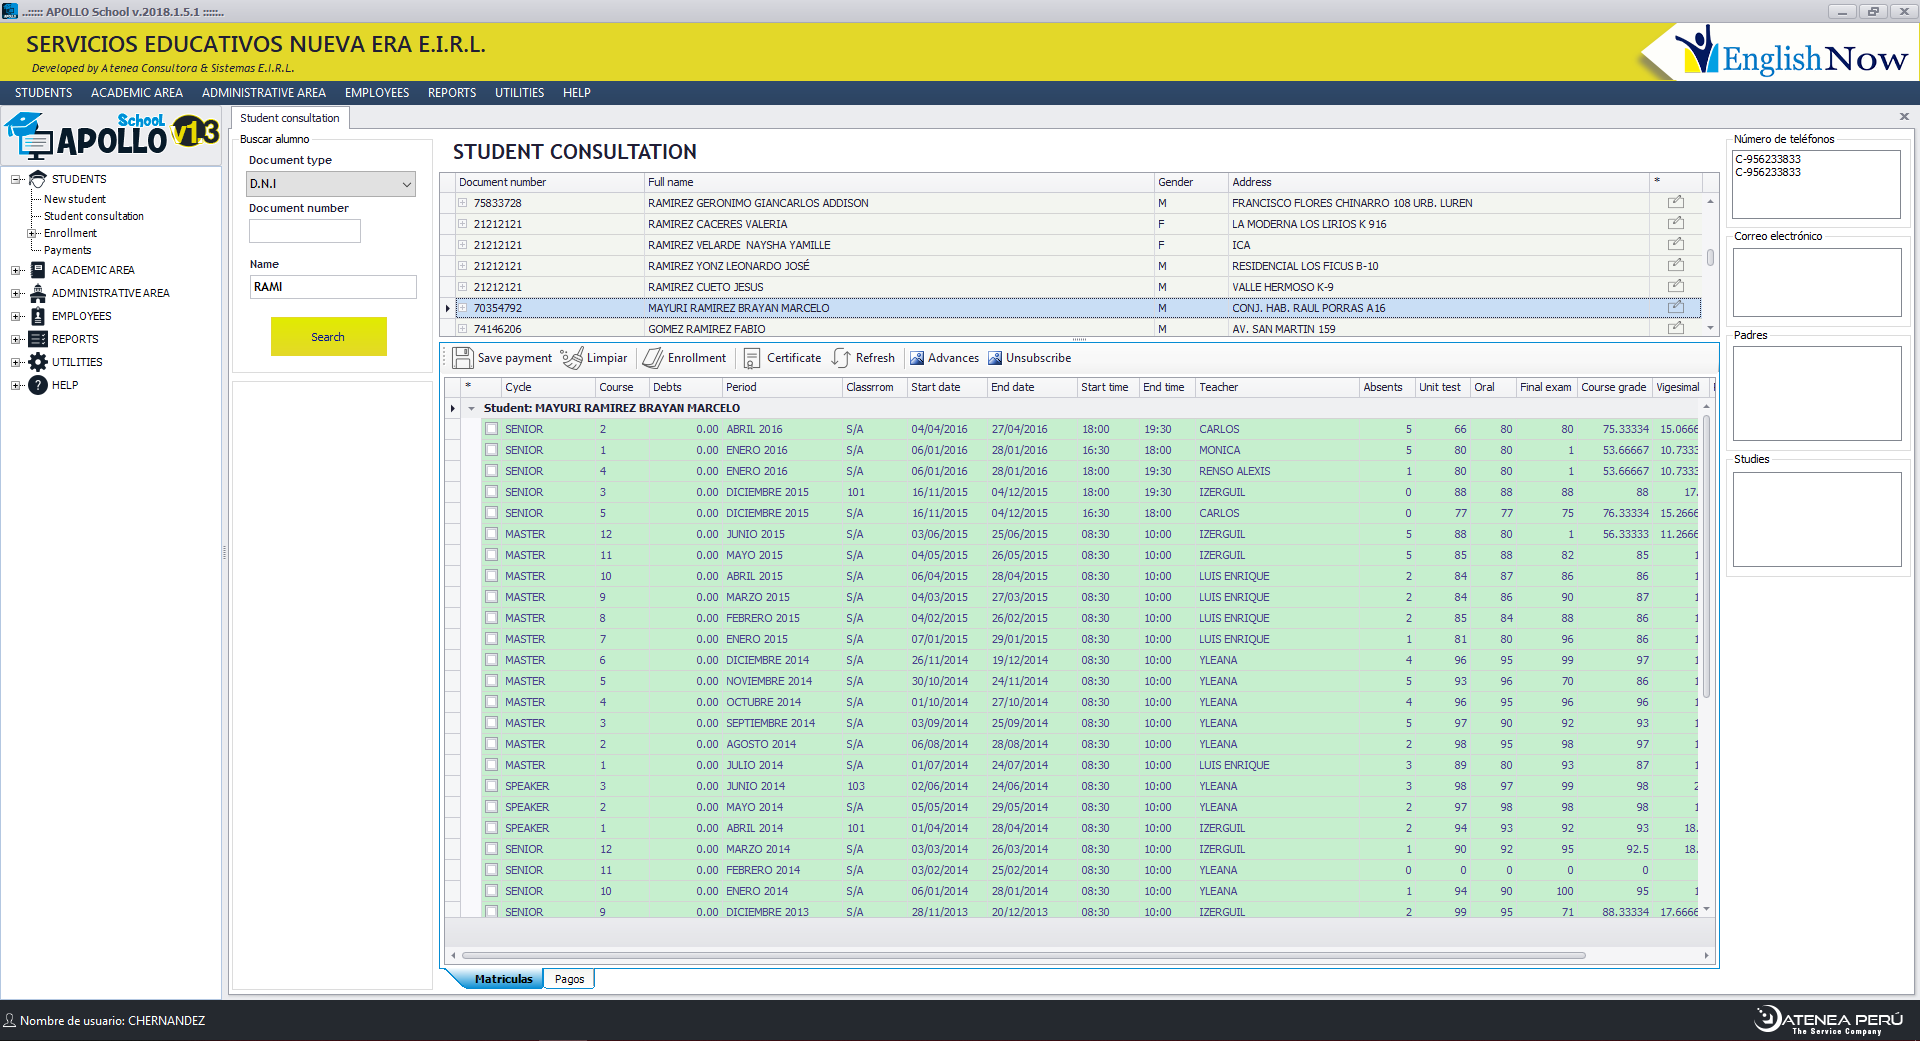
Task: Click the Correo electrónico text box
Action: click(x=1817, y=282)
